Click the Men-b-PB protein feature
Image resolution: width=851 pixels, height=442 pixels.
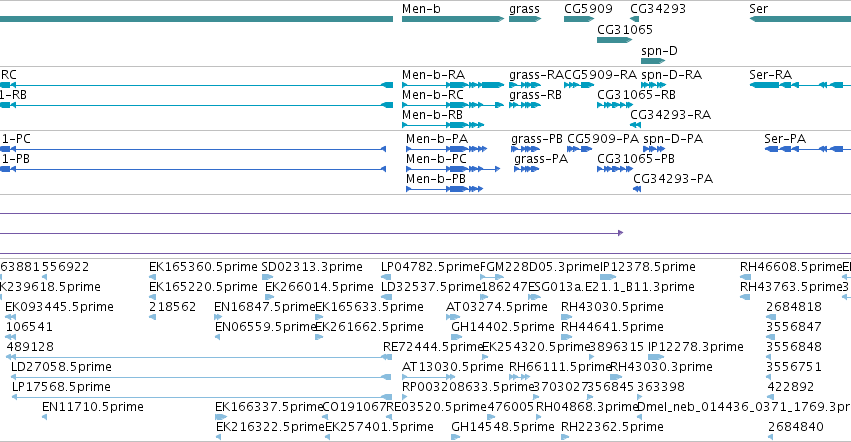point(444,189)
